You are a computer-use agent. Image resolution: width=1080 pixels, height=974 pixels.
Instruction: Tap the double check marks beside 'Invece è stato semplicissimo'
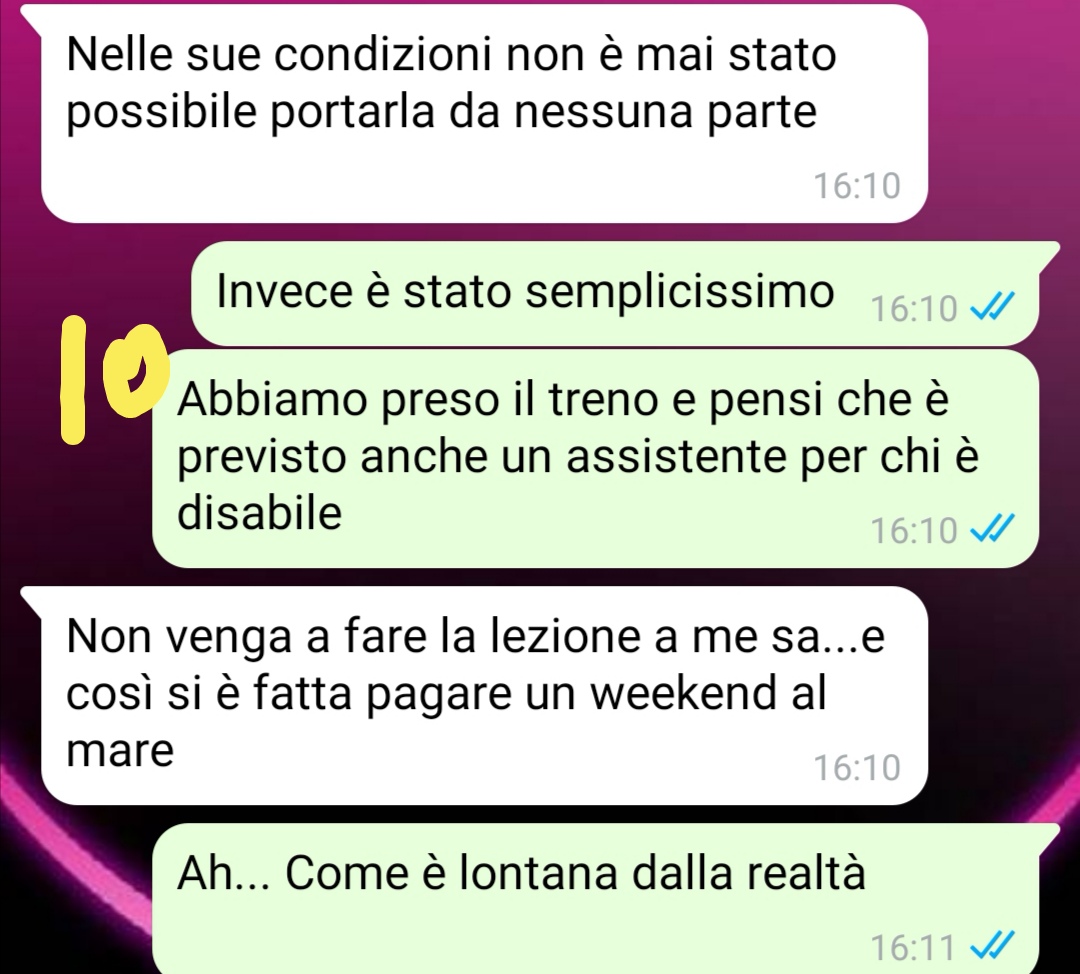pos(992,307)
